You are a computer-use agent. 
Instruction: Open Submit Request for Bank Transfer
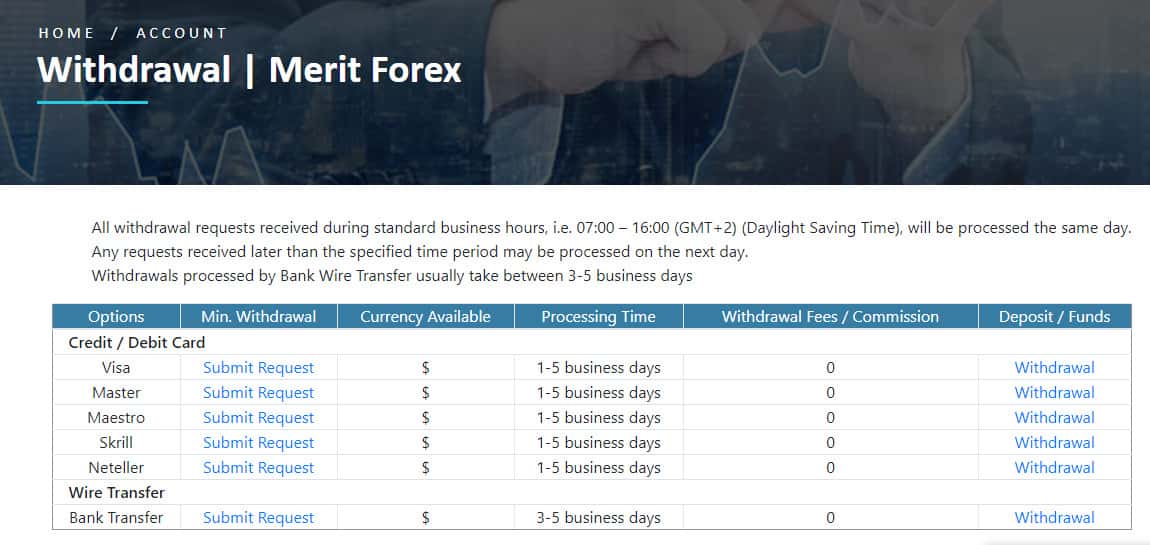258,518
